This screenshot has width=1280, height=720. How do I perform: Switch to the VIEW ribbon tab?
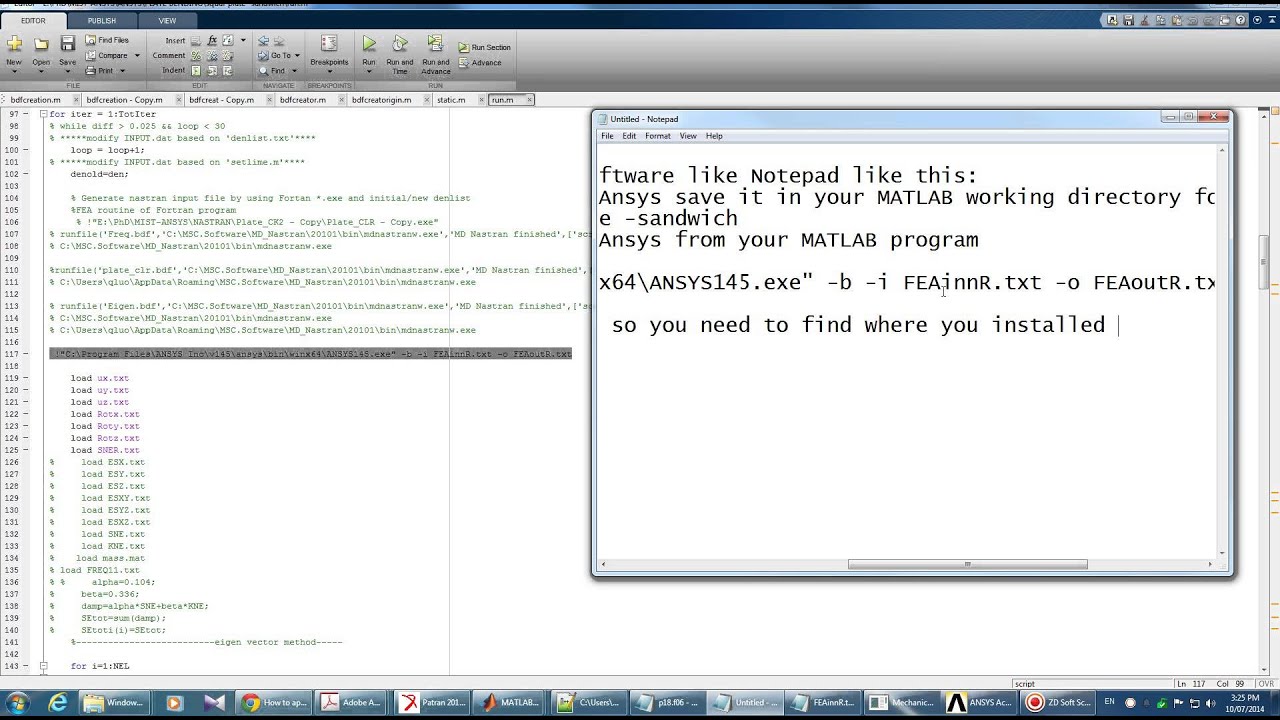(167, 20)
